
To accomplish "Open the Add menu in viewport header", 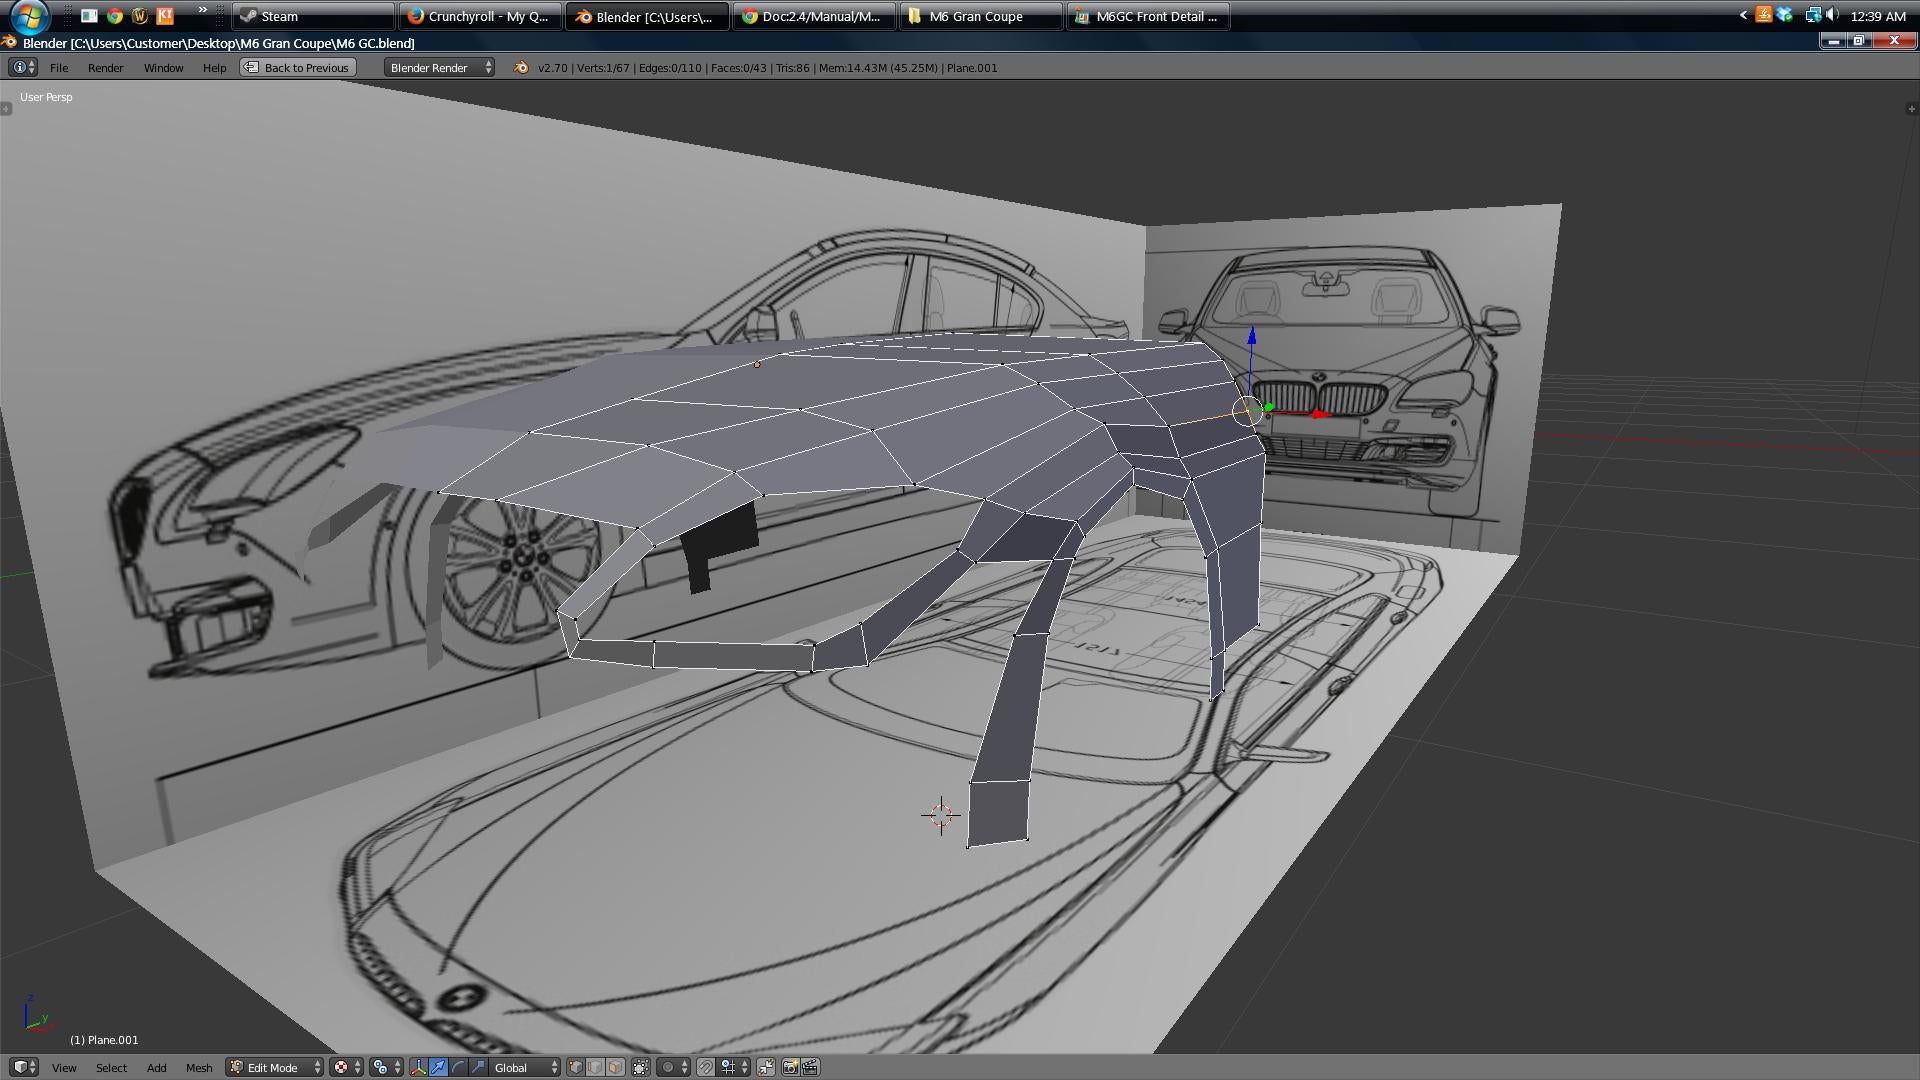I will pyautogui.click(x=156, y=1067).
